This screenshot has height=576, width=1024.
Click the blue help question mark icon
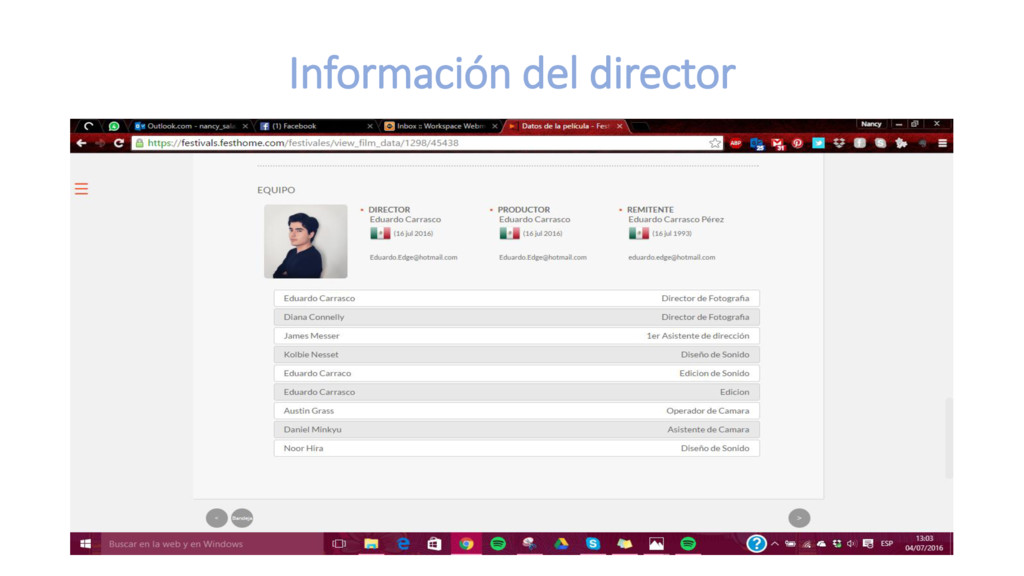coord(757,544)
